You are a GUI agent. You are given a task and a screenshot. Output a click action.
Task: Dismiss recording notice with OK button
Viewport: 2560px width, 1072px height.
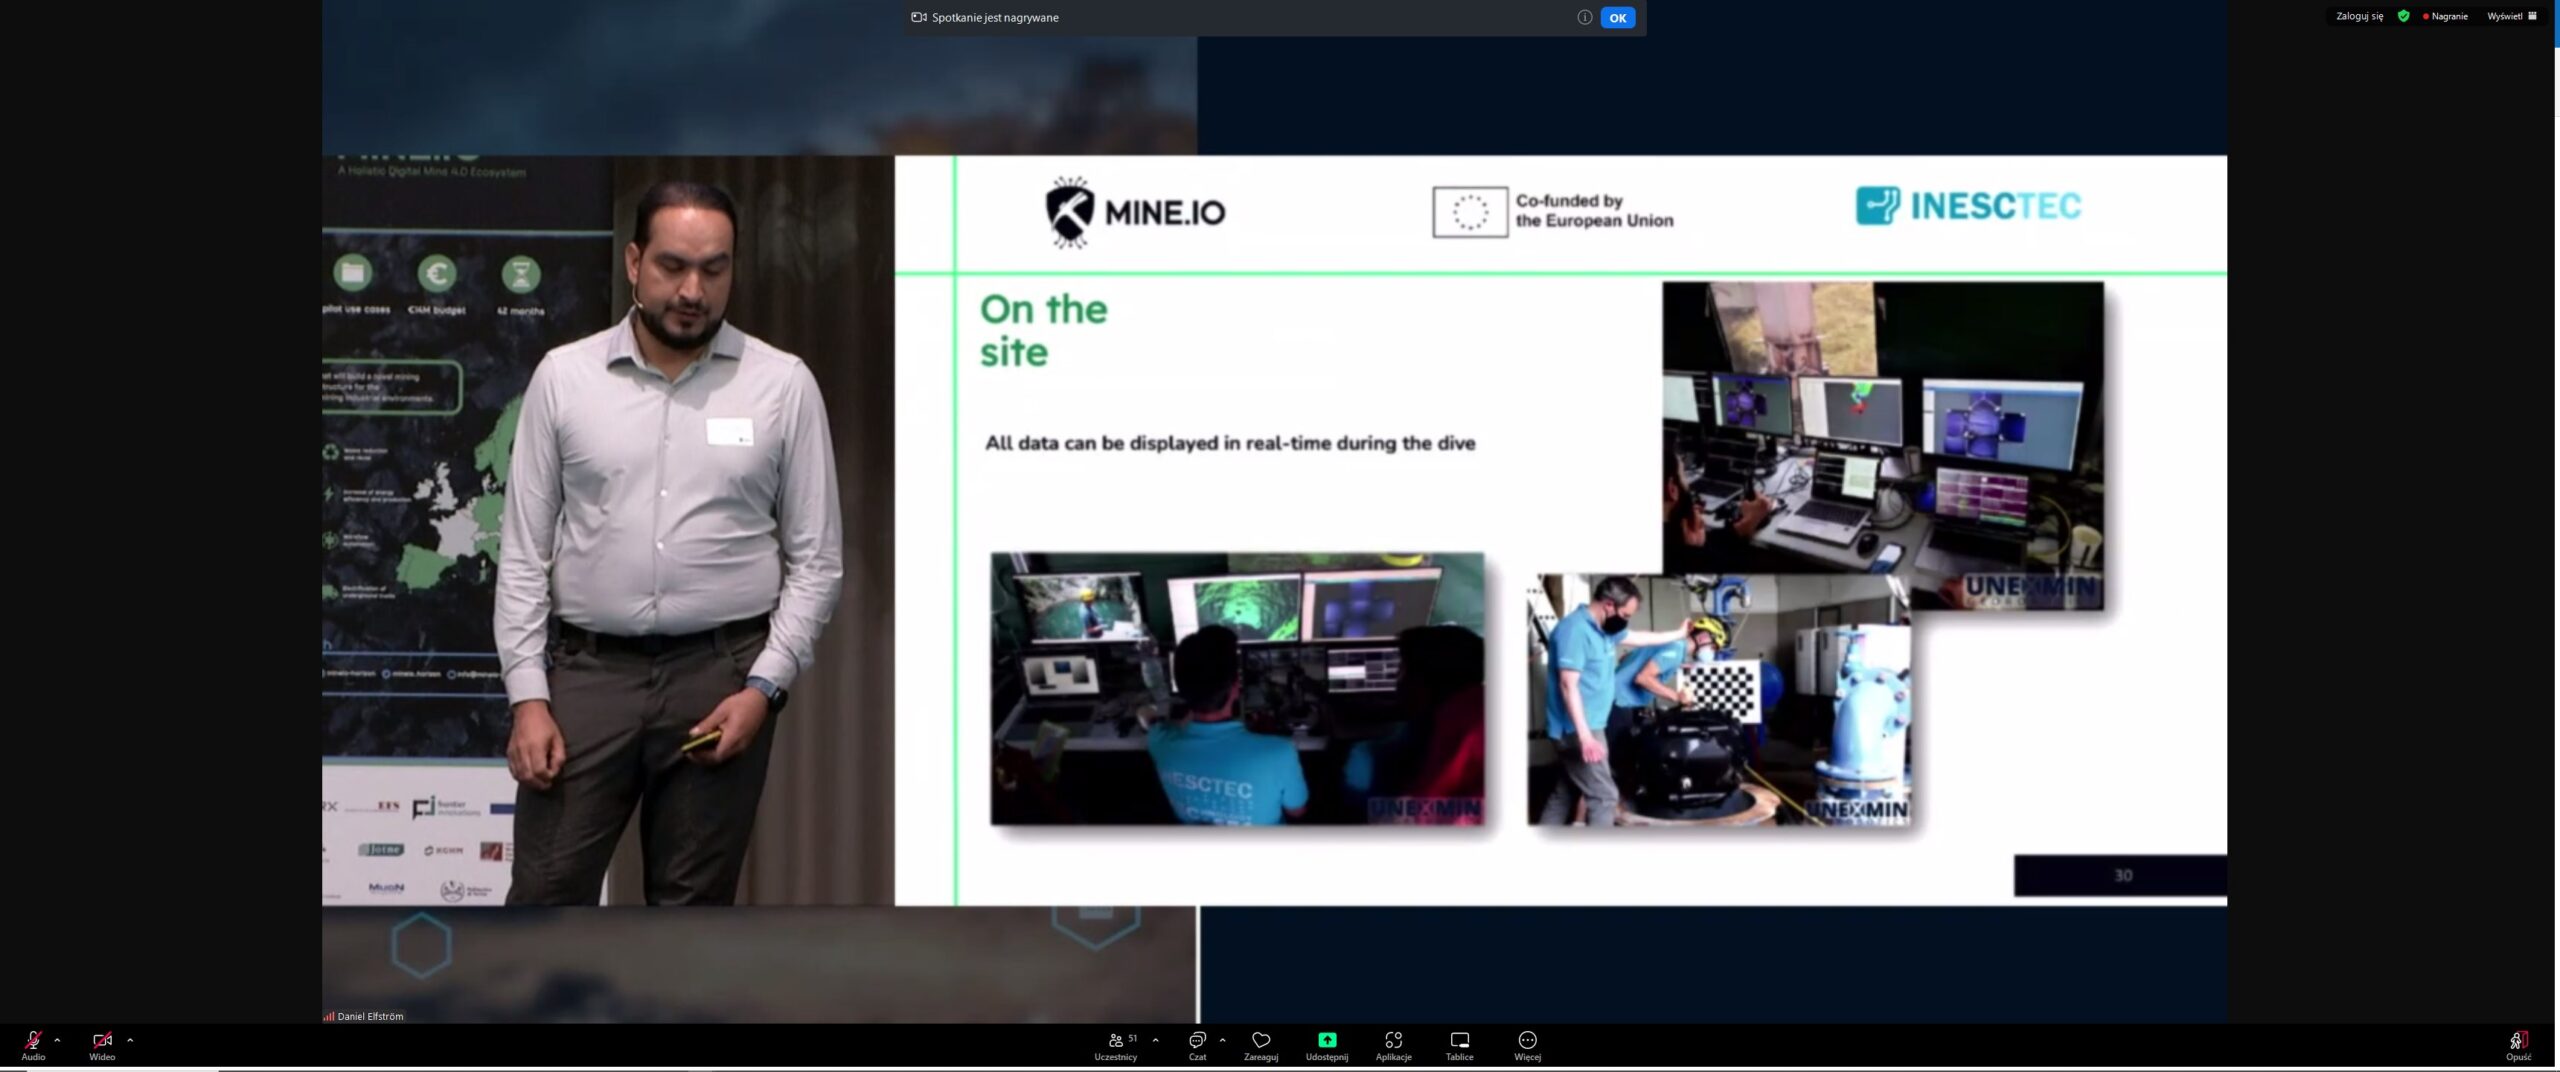(x=1617, y=18)
